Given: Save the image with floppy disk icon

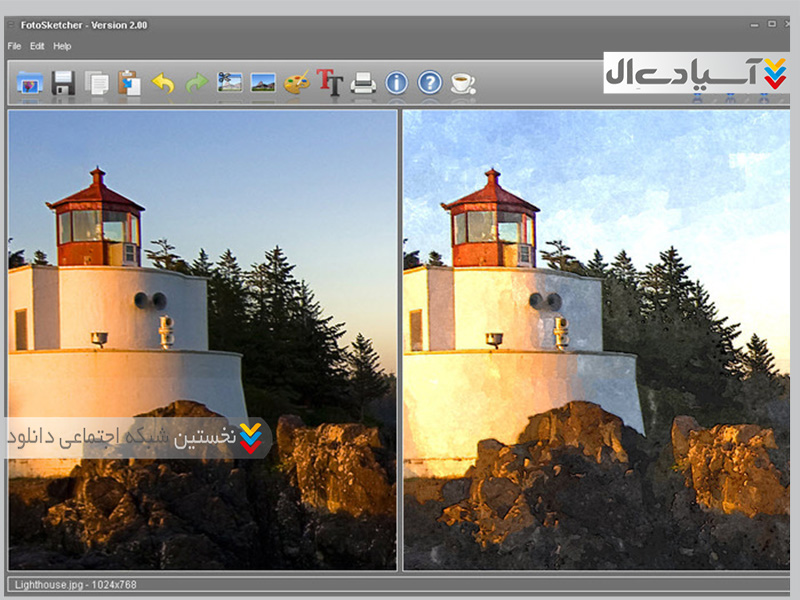Looking at the screenshot, I should coord(64,83).
